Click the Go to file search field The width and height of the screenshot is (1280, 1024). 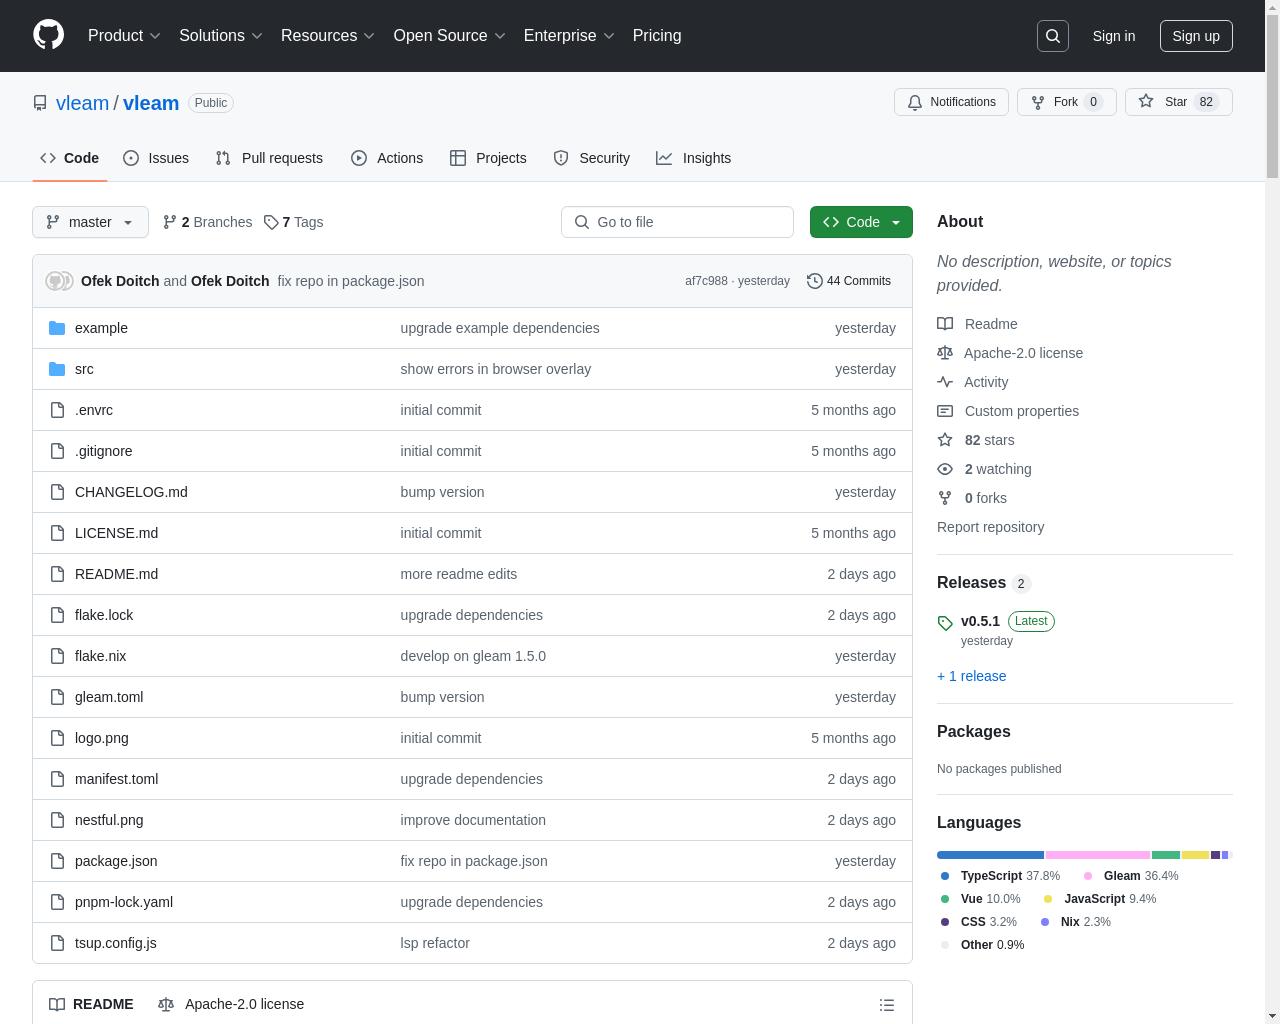(x=677, y=222)
